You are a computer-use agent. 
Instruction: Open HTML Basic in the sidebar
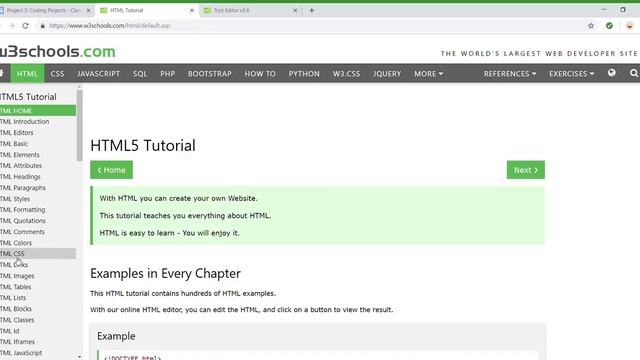coord(38,144)
